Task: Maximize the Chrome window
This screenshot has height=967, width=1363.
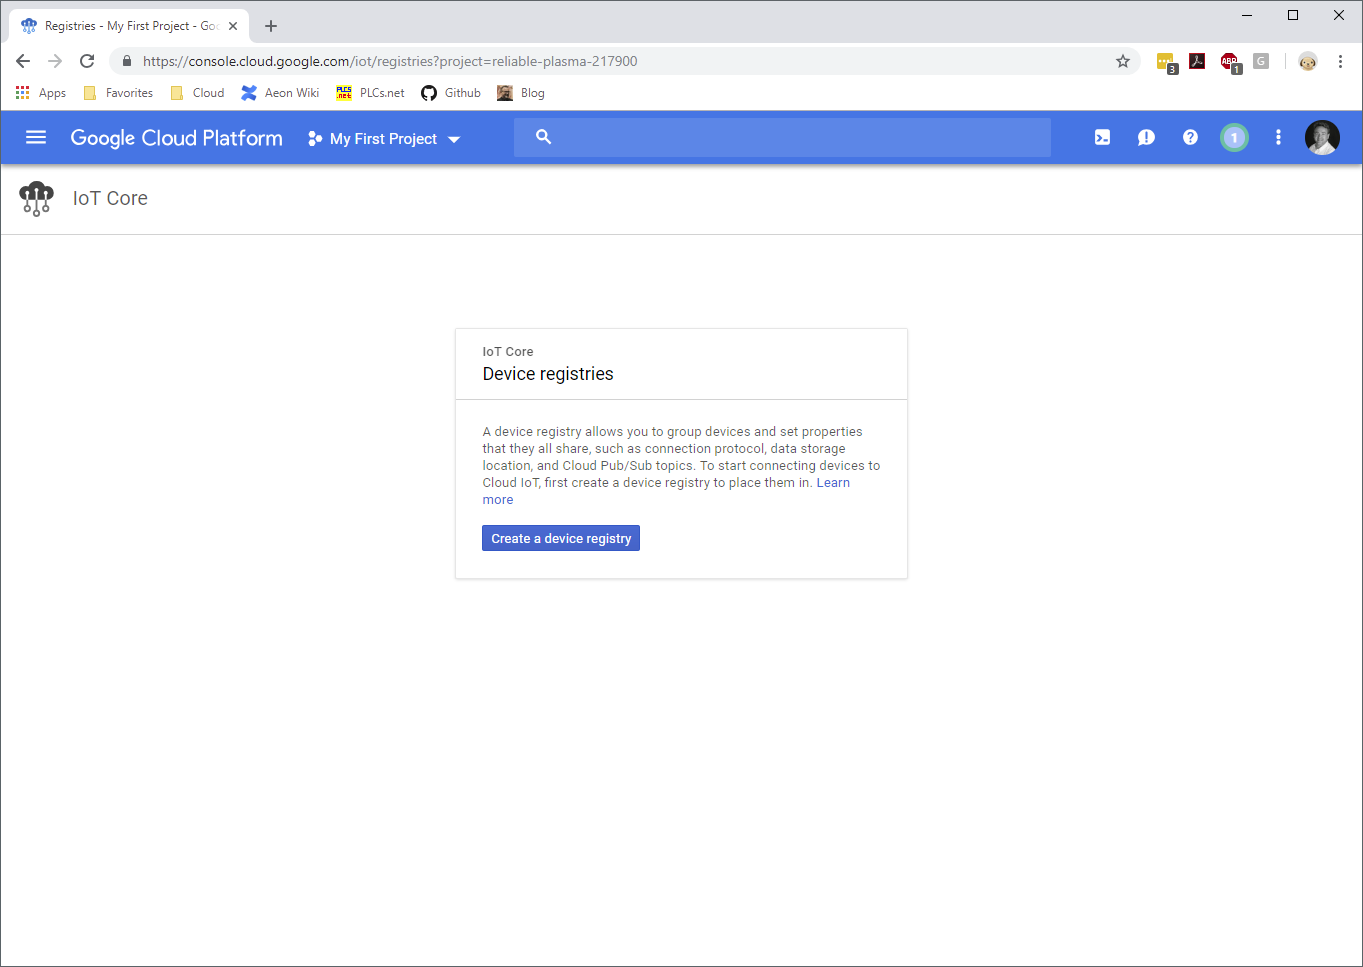Action: 1293,15
